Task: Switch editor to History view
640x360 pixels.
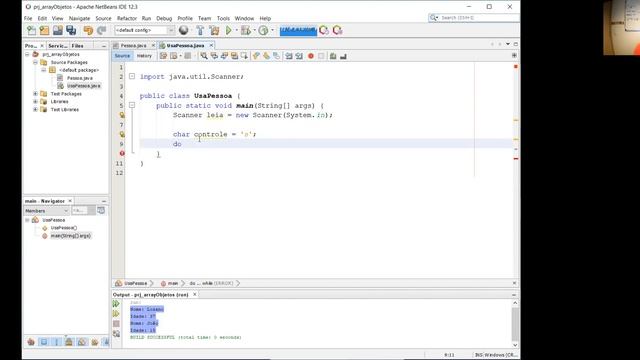Action: [x=144, y=56]
